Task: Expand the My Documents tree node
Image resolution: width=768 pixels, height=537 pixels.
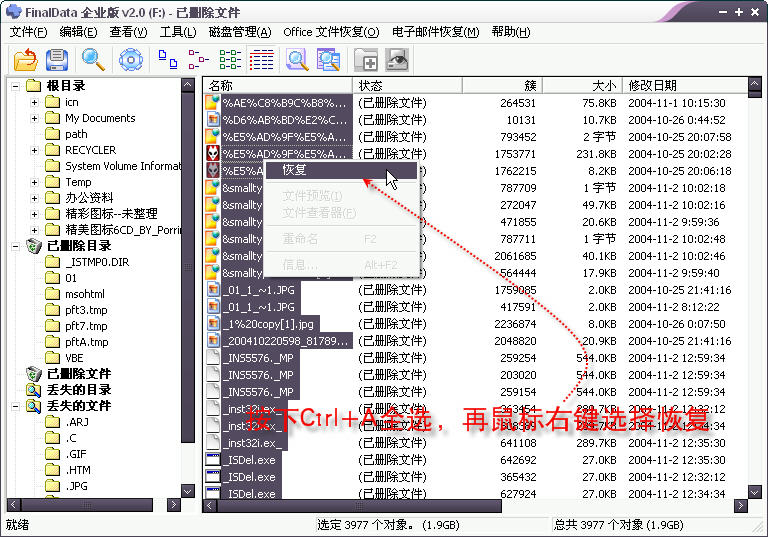Action: point(34,119)
